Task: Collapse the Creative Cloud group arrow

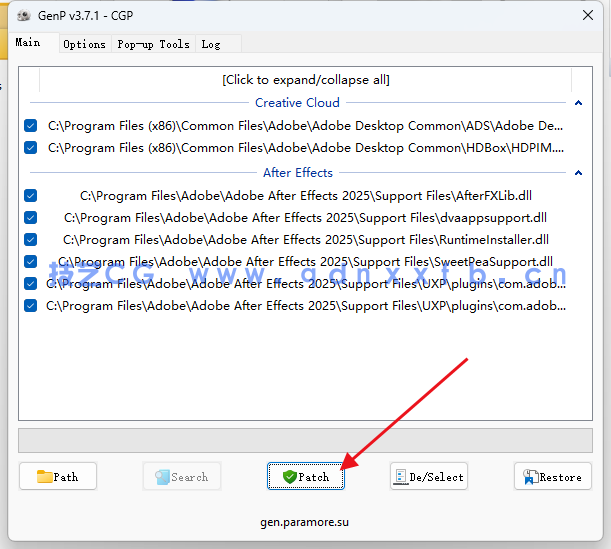Action: (x=578, y=103)
